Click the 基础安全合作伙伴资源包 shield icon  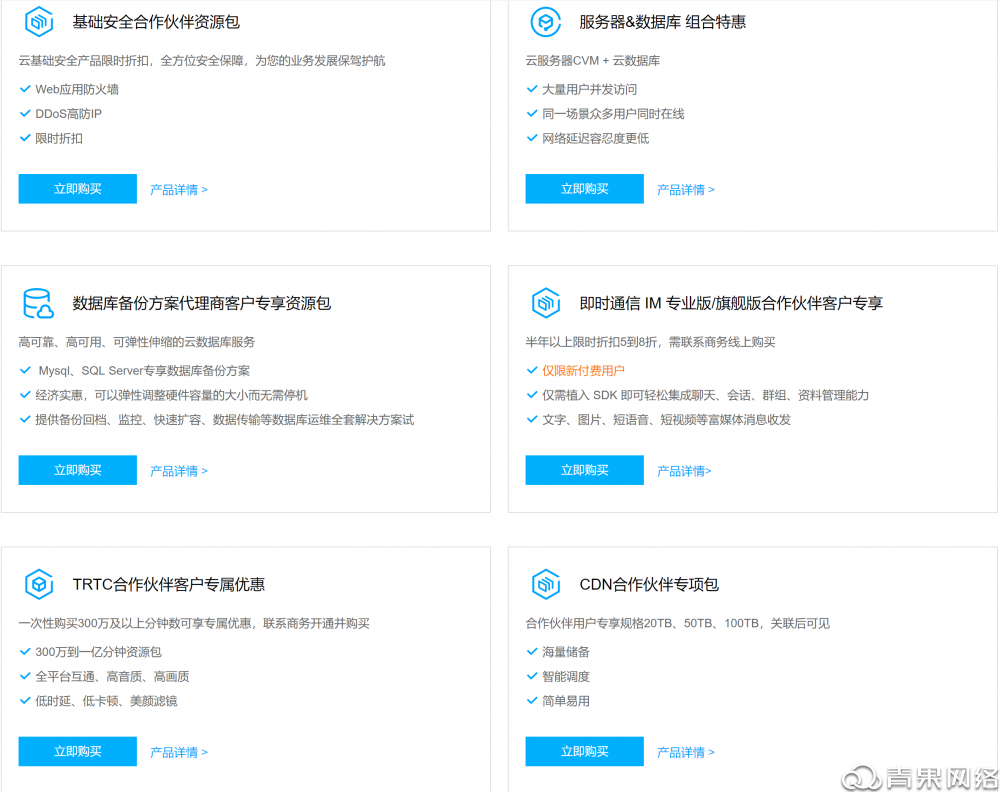[40, 21]
